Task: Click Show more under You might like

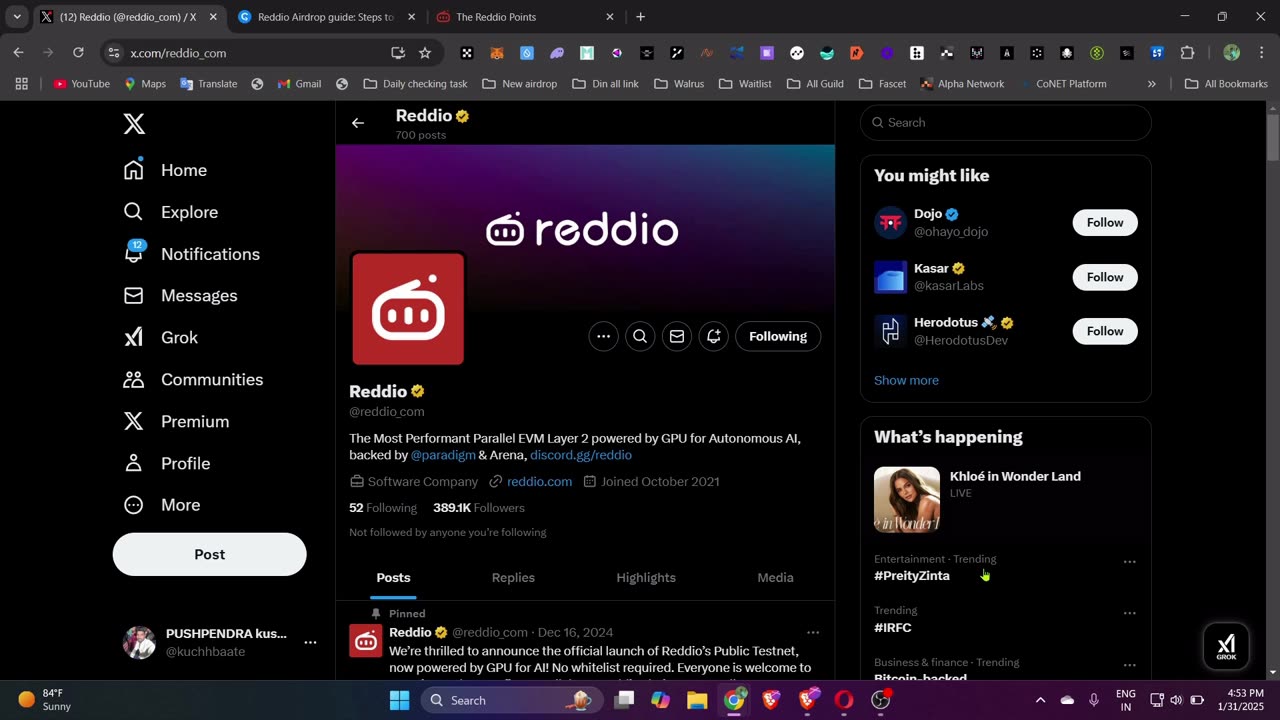Action: pyautogui.click(x=906, y=380)
